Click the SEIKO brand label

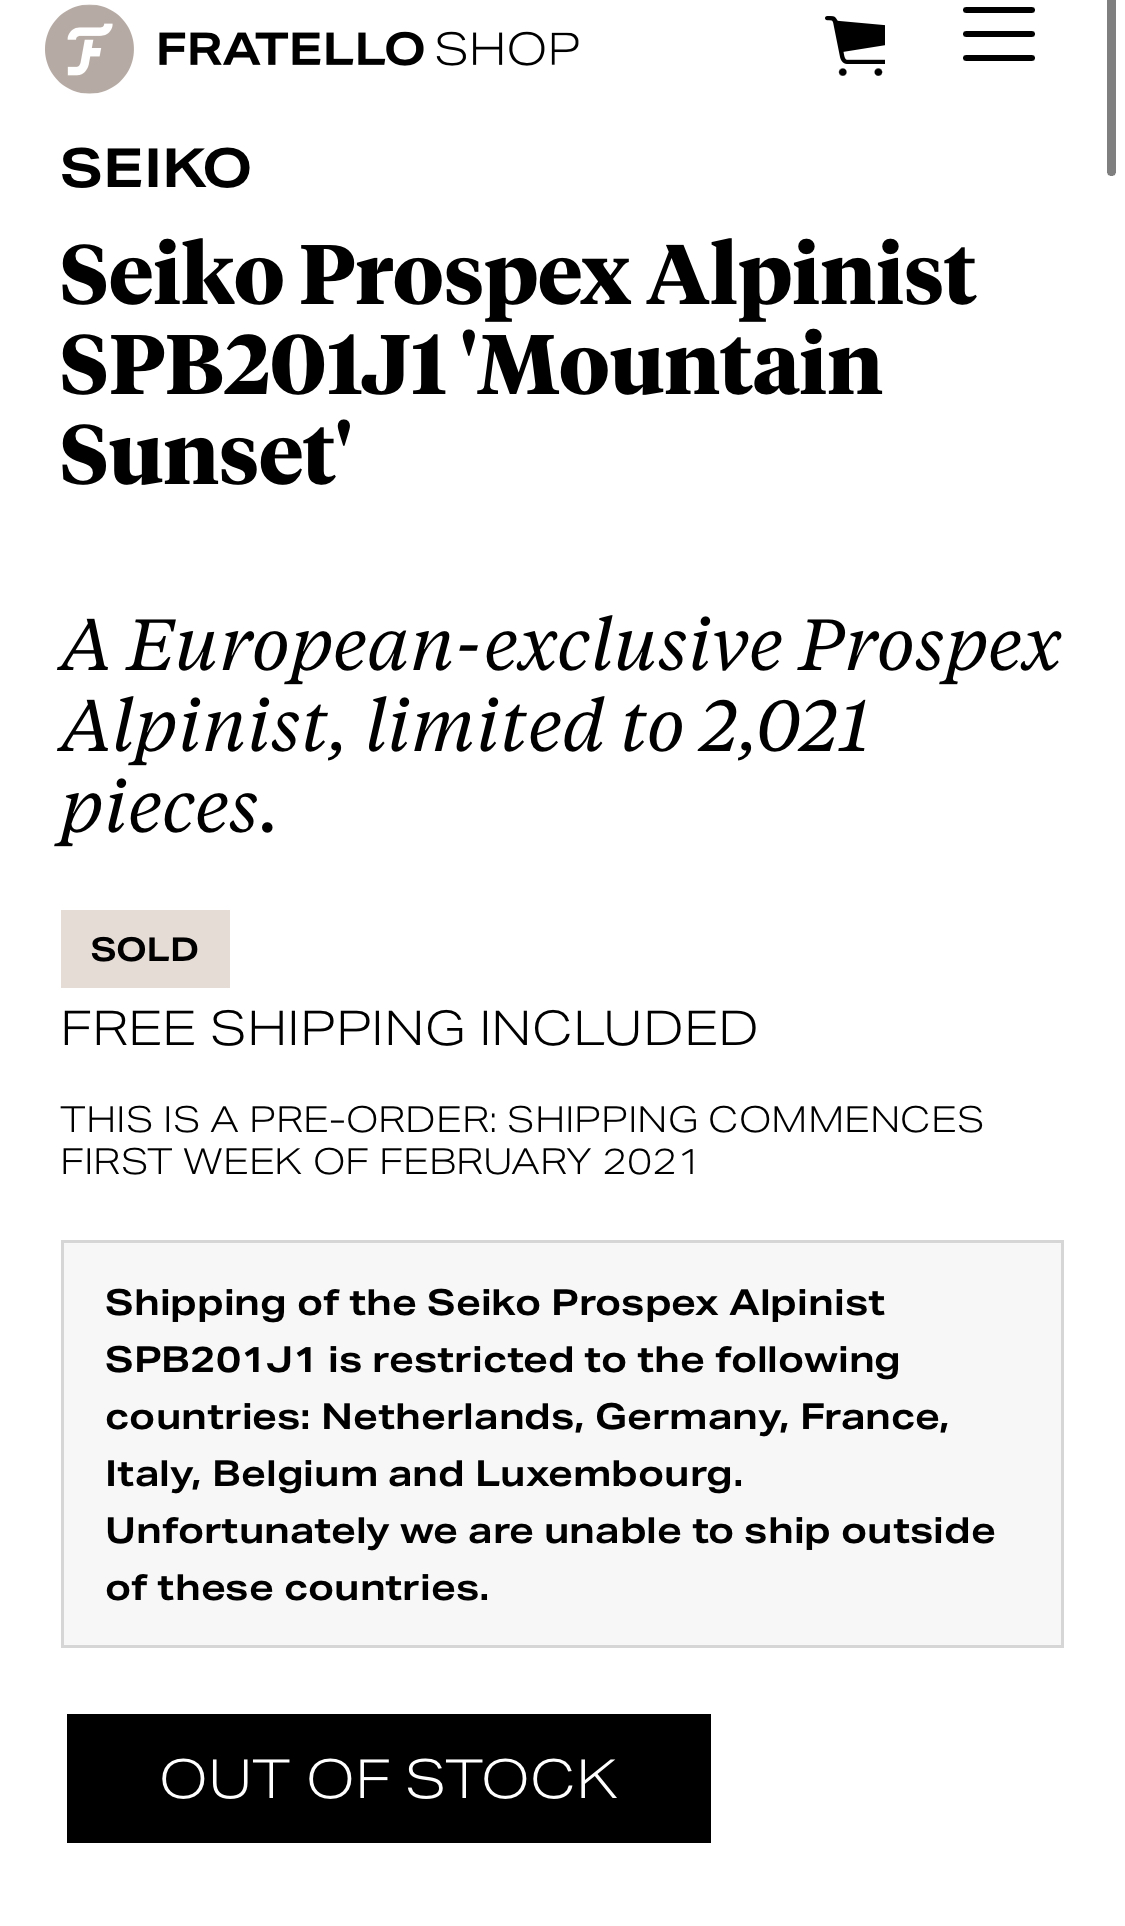155,168
